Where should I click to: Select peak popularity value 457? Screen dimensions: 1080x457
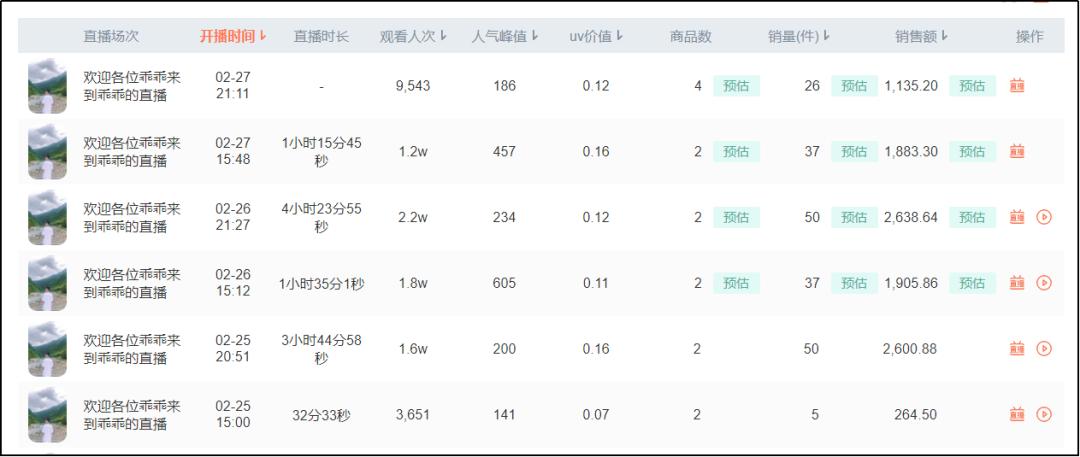(x=504, y=152)
